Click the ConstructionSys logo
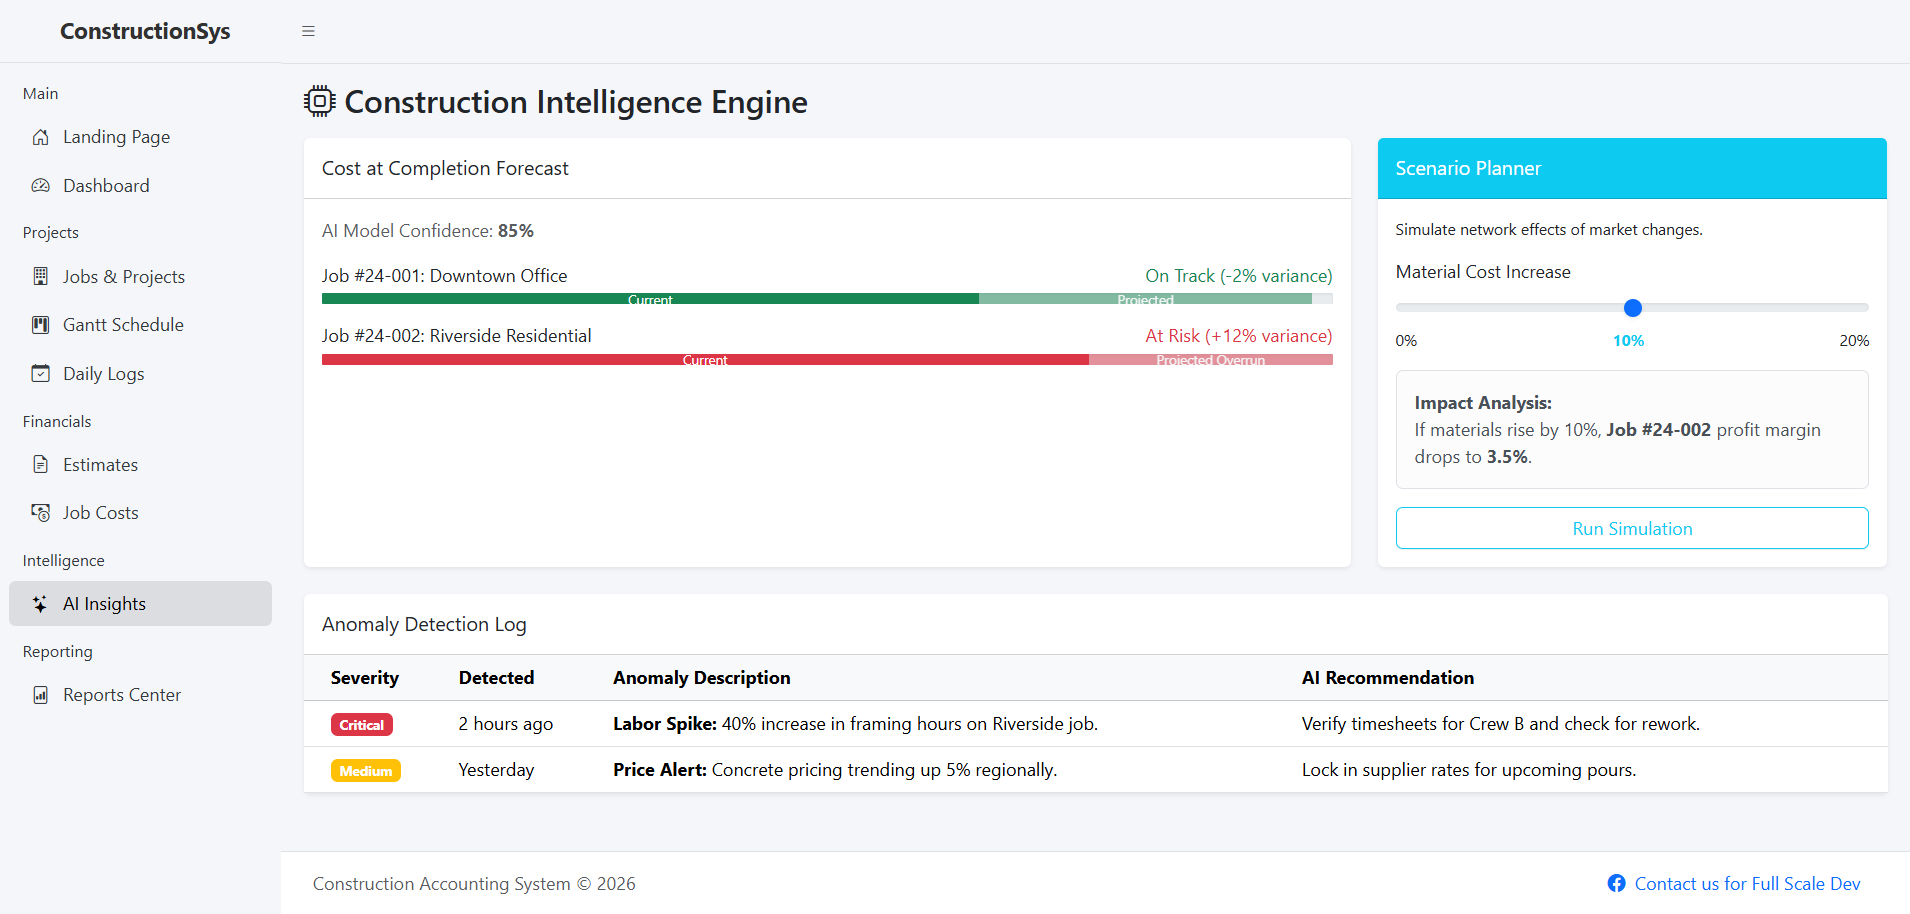This screenshot has width=1910, height=914. tap(145, 31)
